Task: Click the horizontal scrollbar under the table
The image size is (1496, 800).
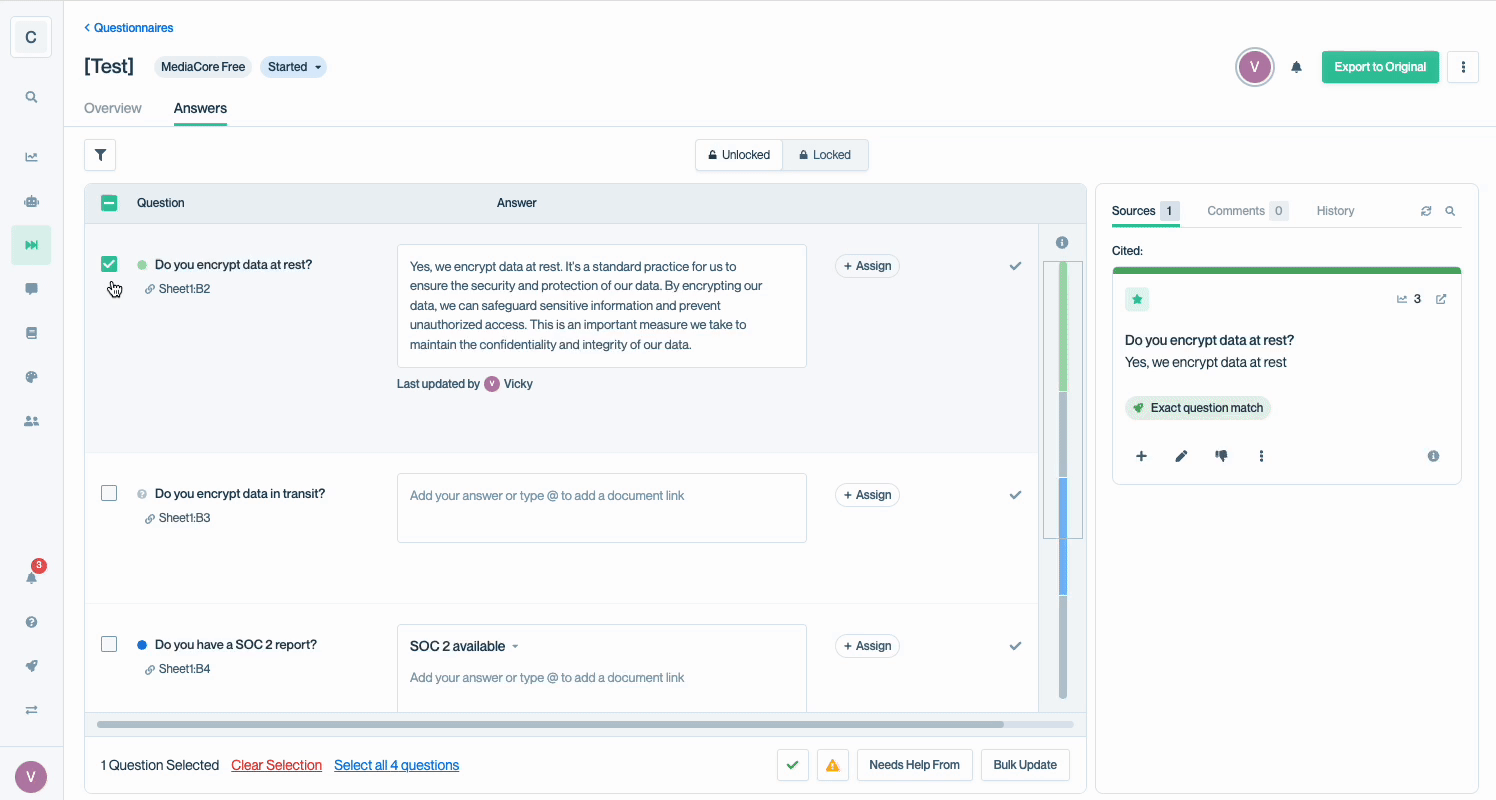Action: [550, 724]
